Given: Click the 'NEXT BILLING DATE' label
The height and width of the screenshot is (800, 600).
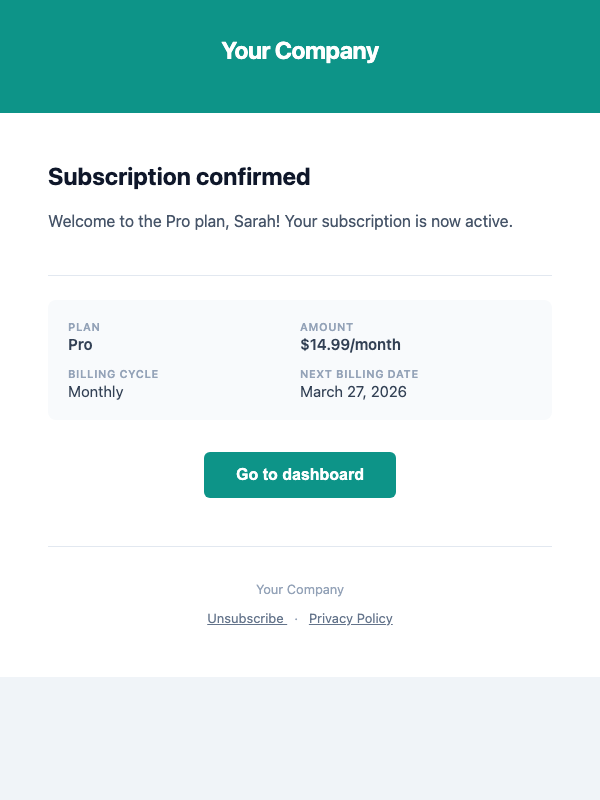Looking at the screenshot, I should click(359, 374).
